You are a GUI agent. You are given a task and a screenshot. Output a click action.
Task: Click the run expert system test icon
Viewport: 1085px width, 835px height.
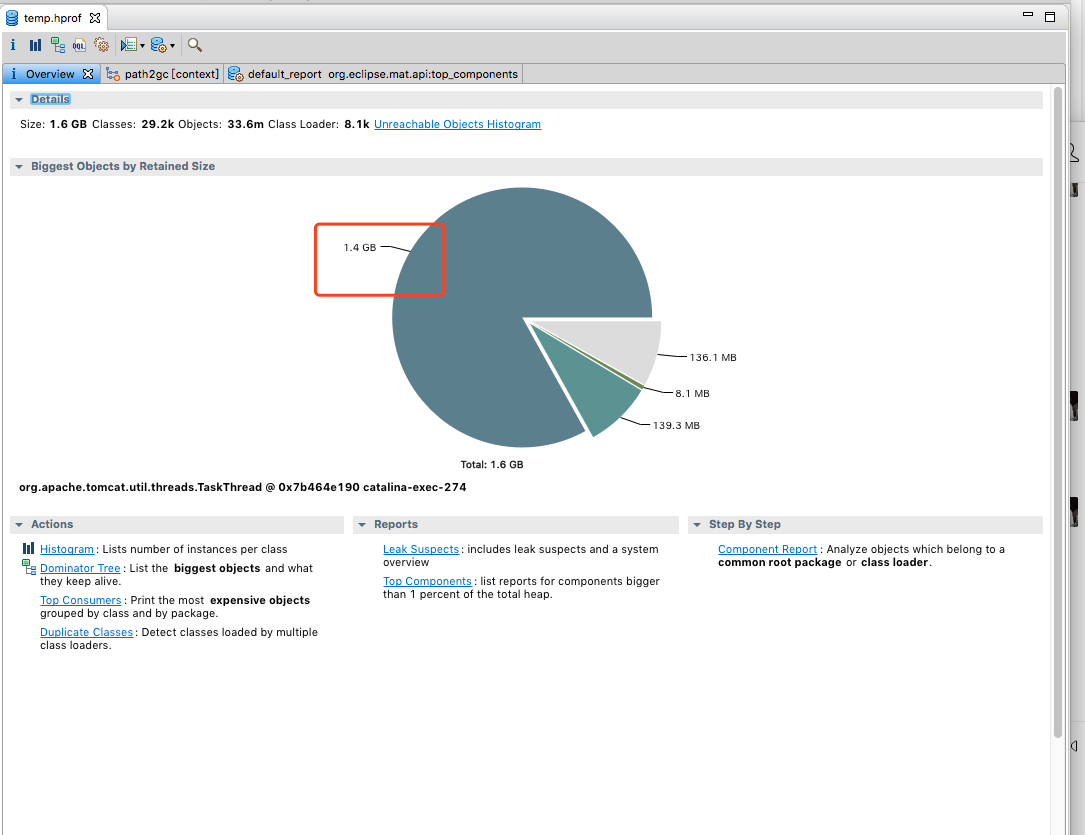pos(158,45)
